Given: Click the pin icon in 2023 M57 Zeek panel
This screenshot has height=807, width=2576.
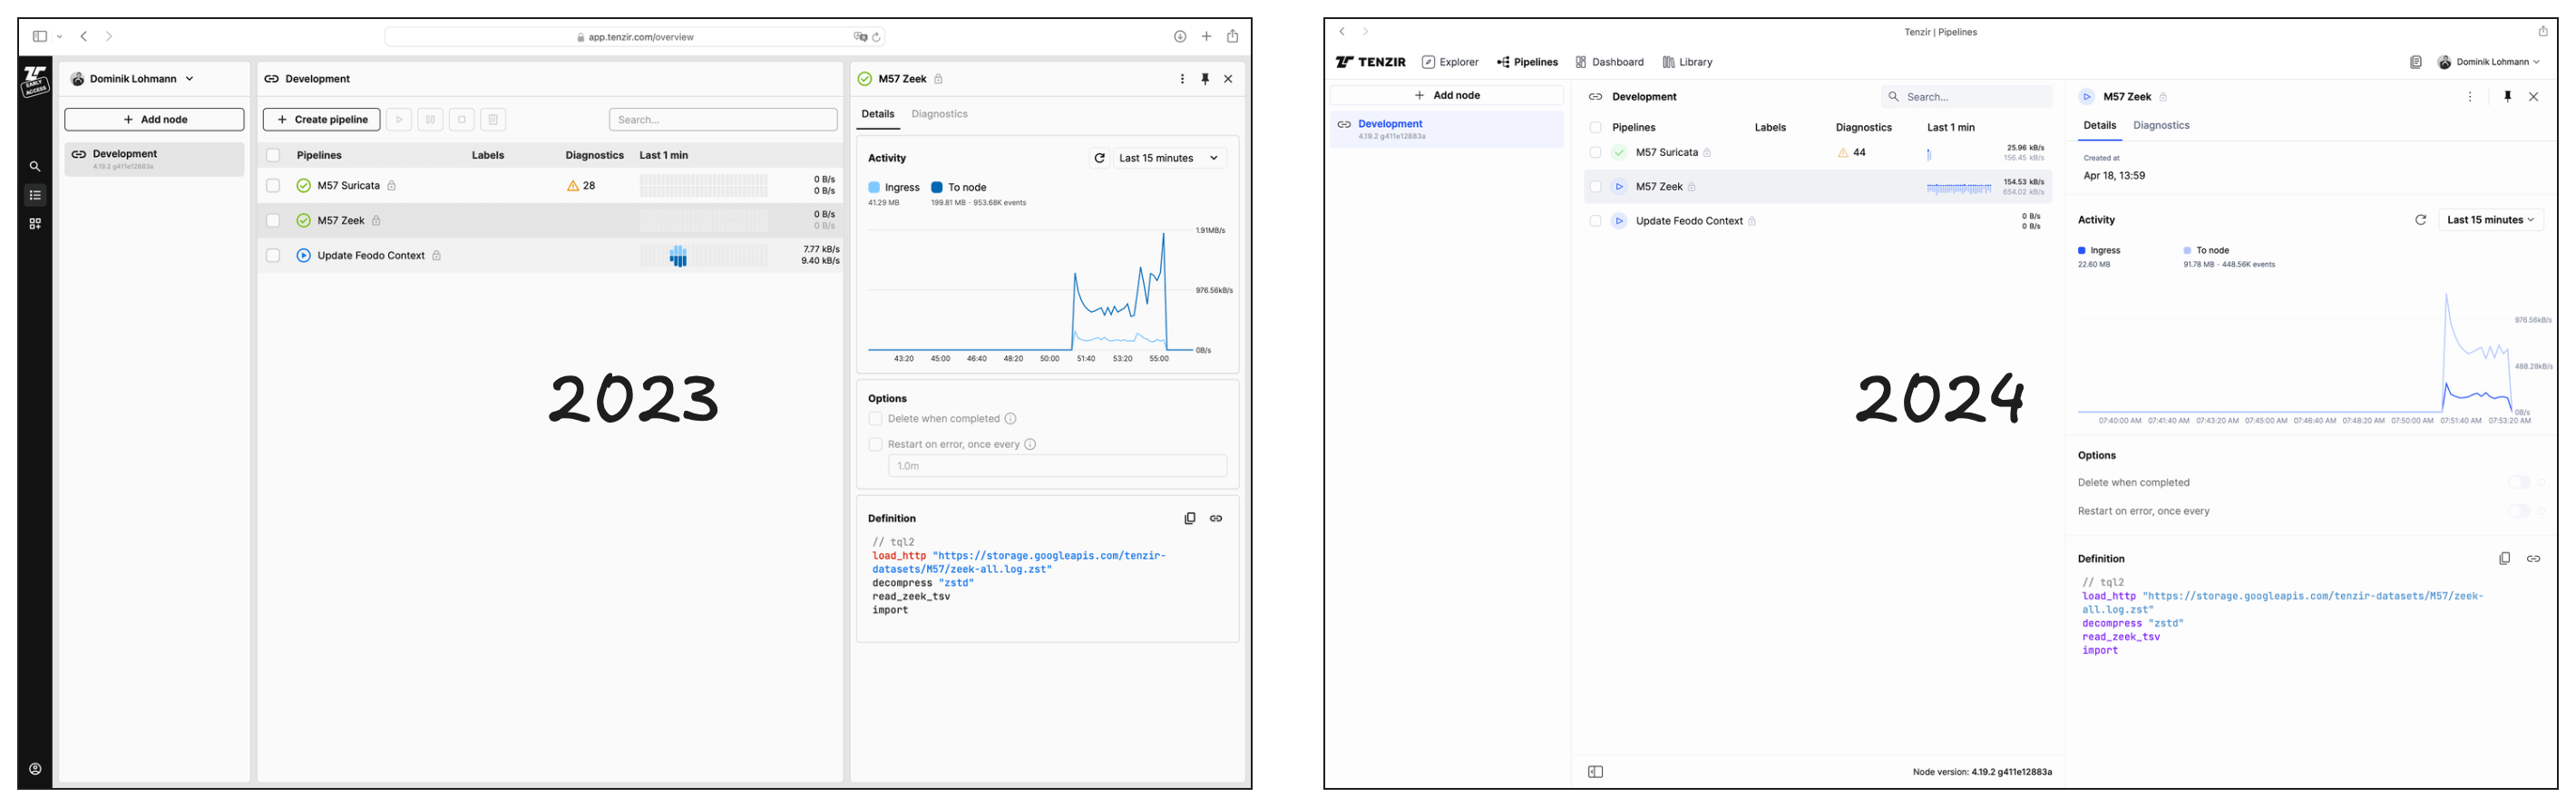Looking at the screenshot, I should 1205,79.
